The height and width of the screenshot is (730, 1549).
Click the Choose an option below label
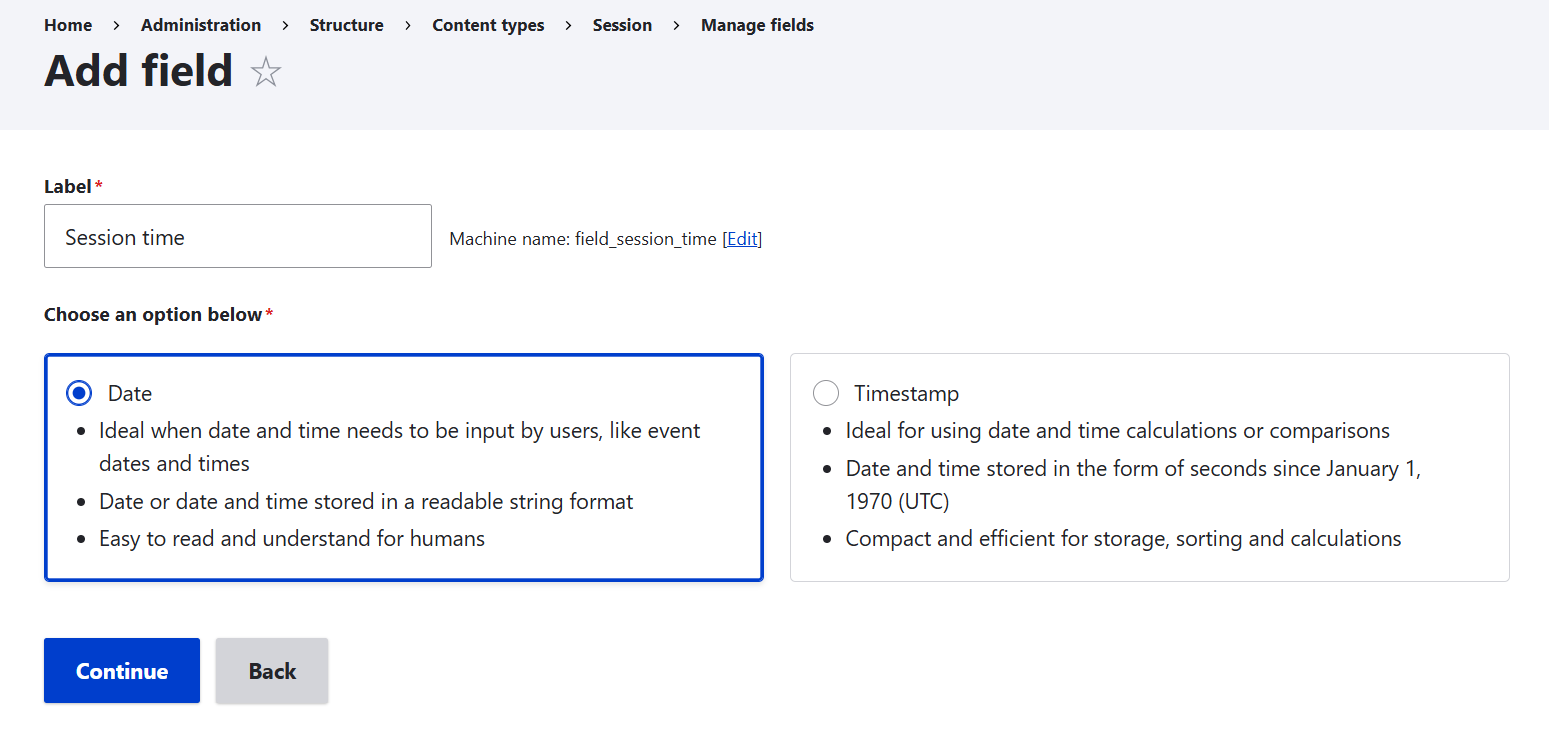tap(153, 313)
